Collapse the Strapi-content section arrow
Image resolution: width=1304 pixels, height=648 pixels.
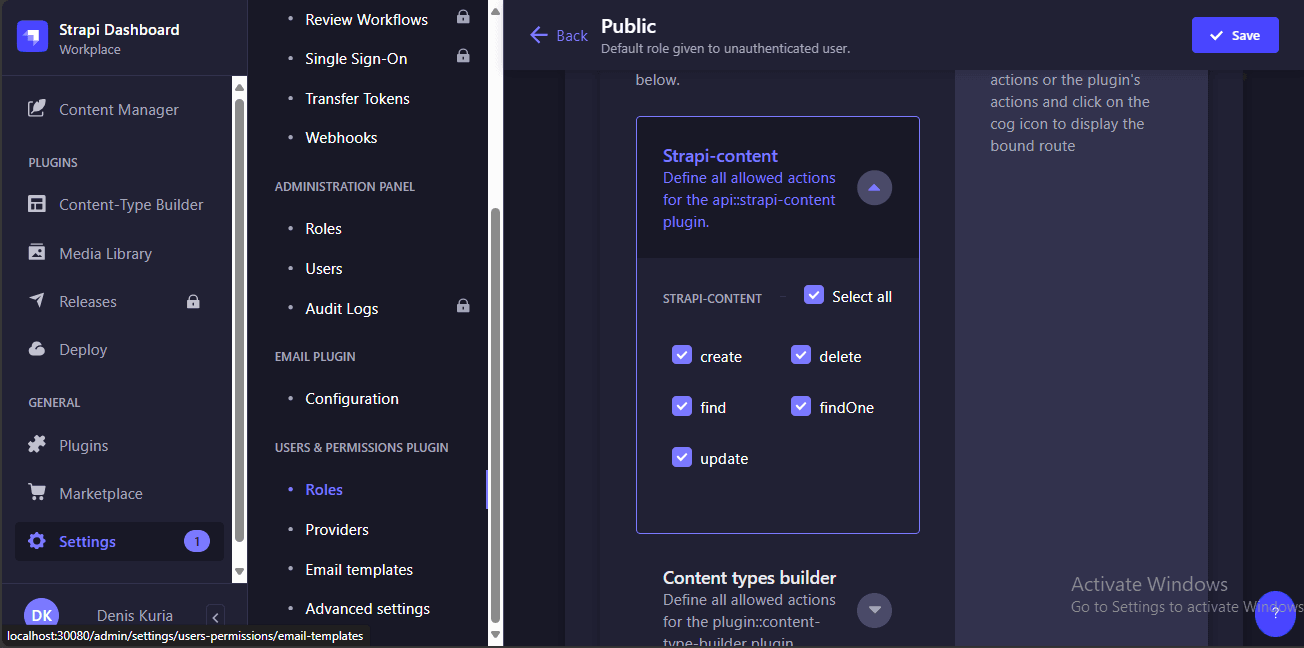click(874, 188)
